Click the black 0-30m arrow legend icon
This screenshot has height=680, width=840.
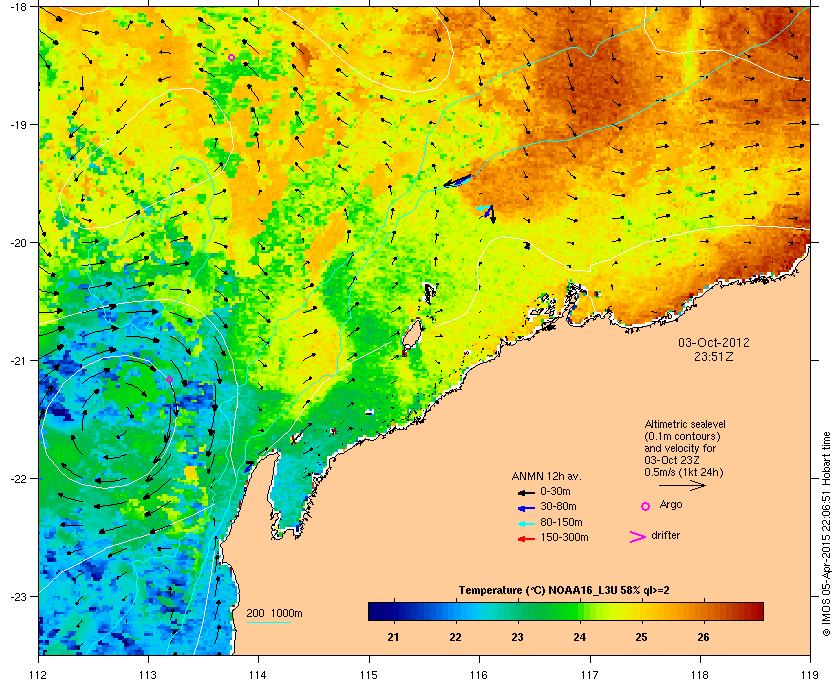[x=527, y=492]
